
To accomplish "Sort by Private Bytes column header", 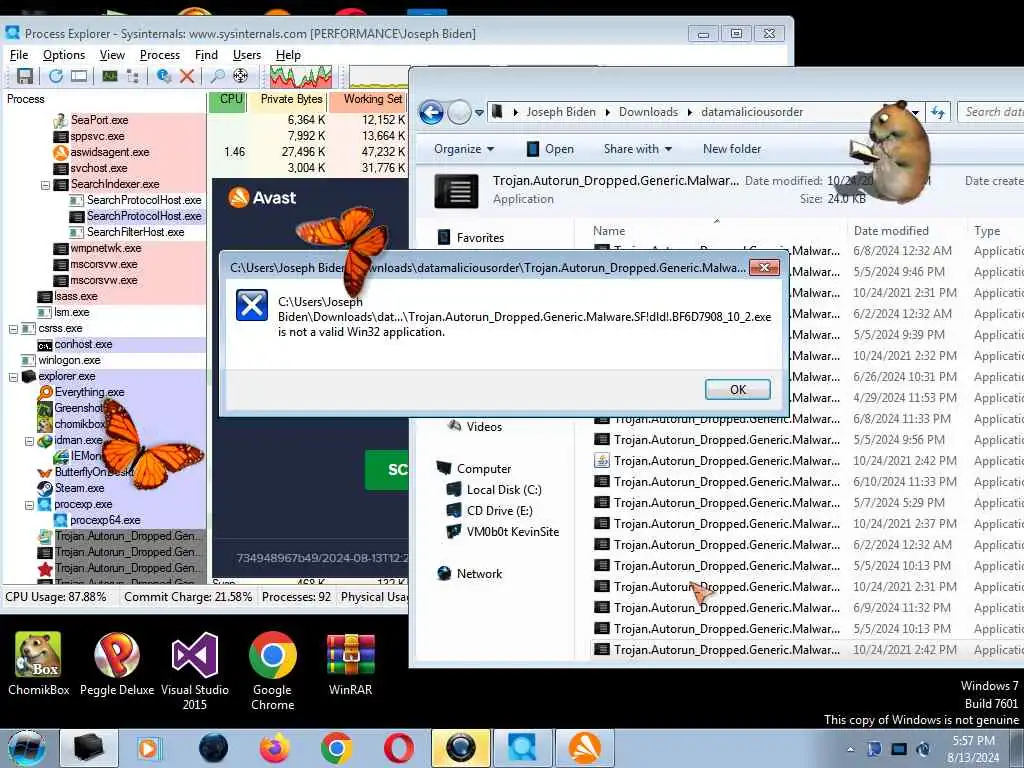I will tap(288, 100).
